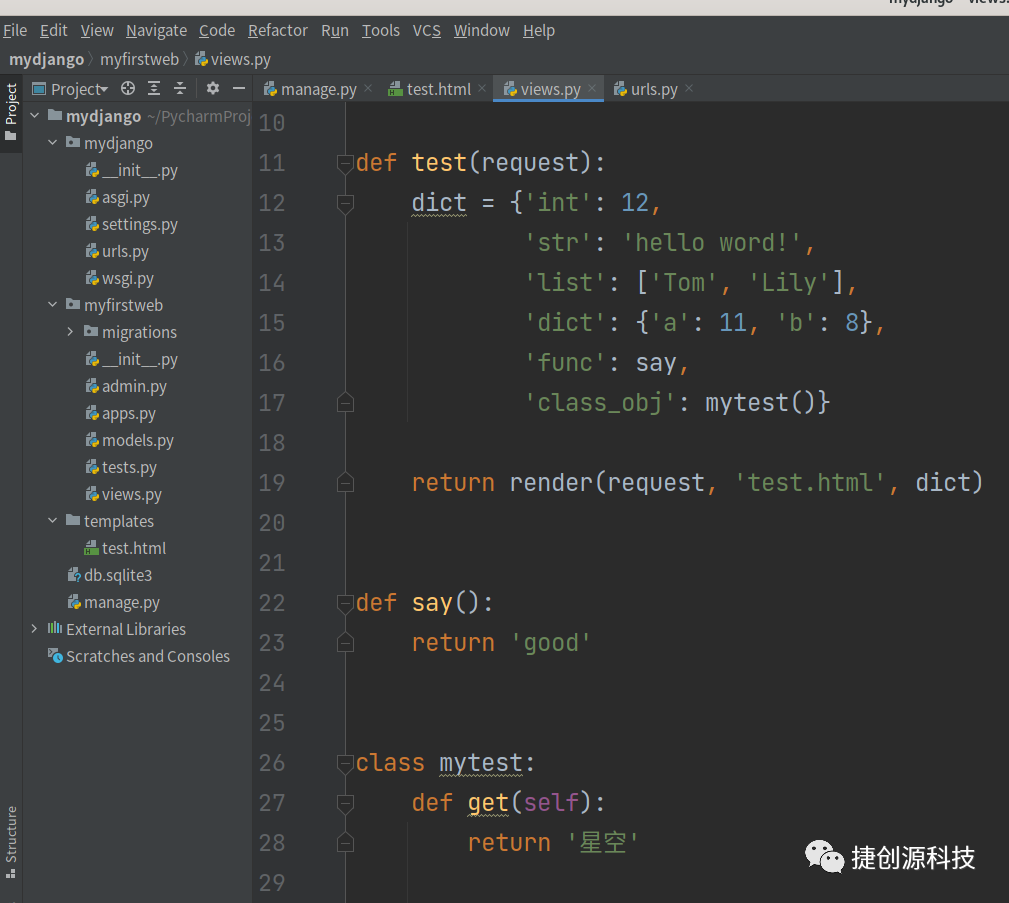Collapse the templates folder
This screenshot has width=1009, height=903.
pyautogui.click(x=53, y=520)
